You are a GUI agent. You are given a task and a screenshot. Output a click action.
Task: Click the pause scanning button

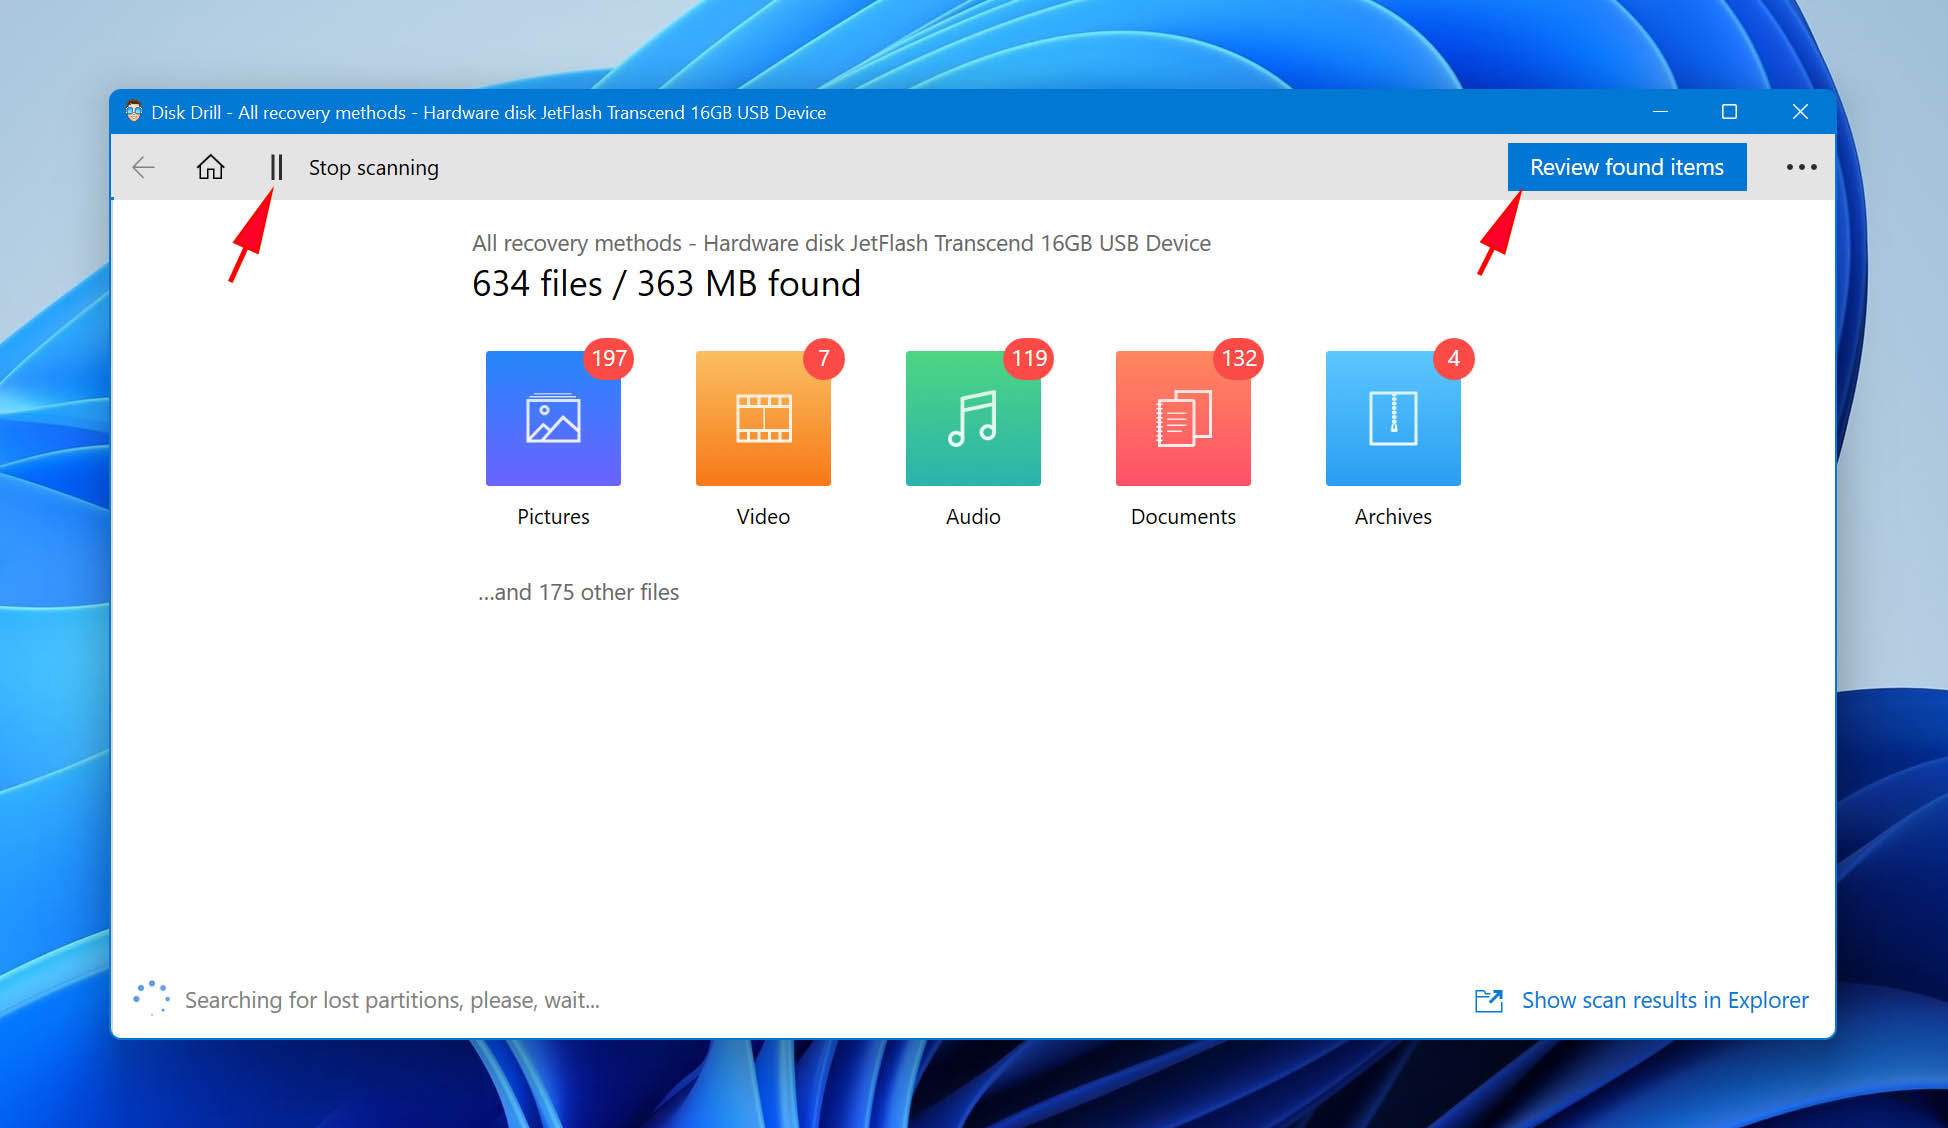tap(275, 167)
